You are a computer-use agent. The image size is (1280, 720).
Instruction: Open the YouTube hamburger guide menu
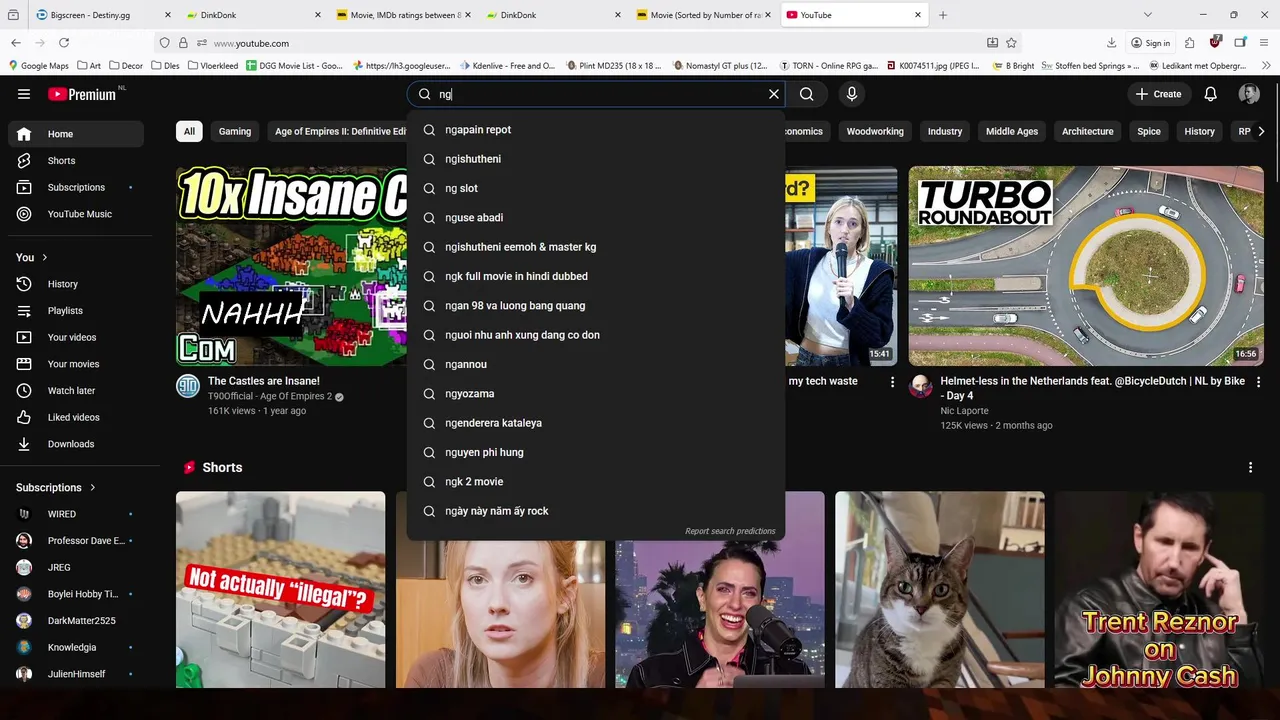[x=24, y=94]
